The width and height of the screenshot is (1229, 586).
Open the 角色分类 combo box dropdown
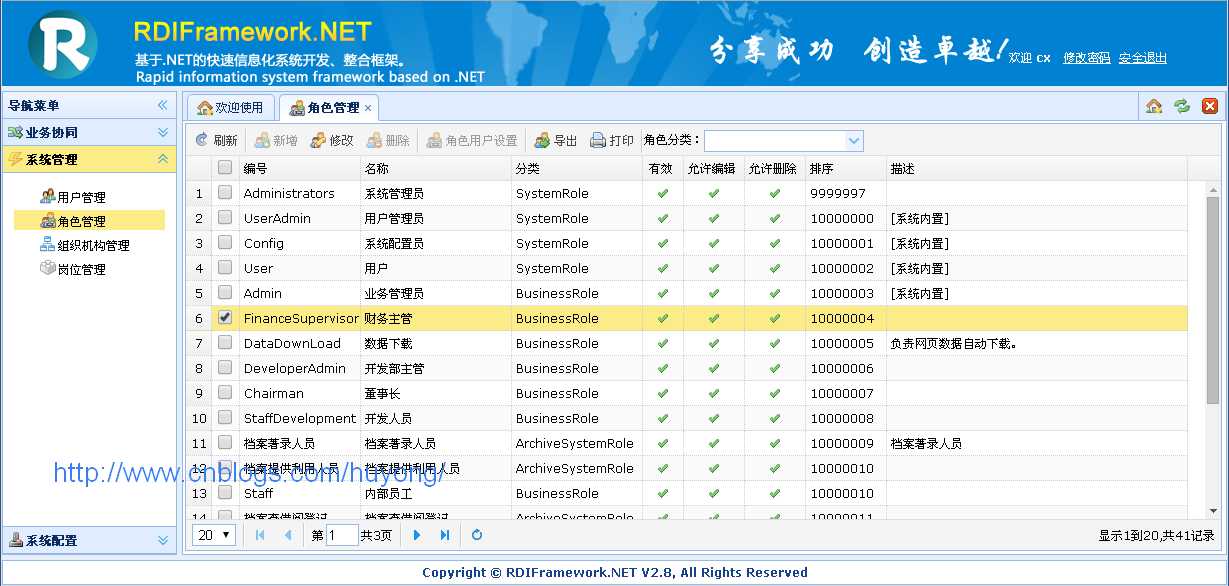click(x=854, y=141)
